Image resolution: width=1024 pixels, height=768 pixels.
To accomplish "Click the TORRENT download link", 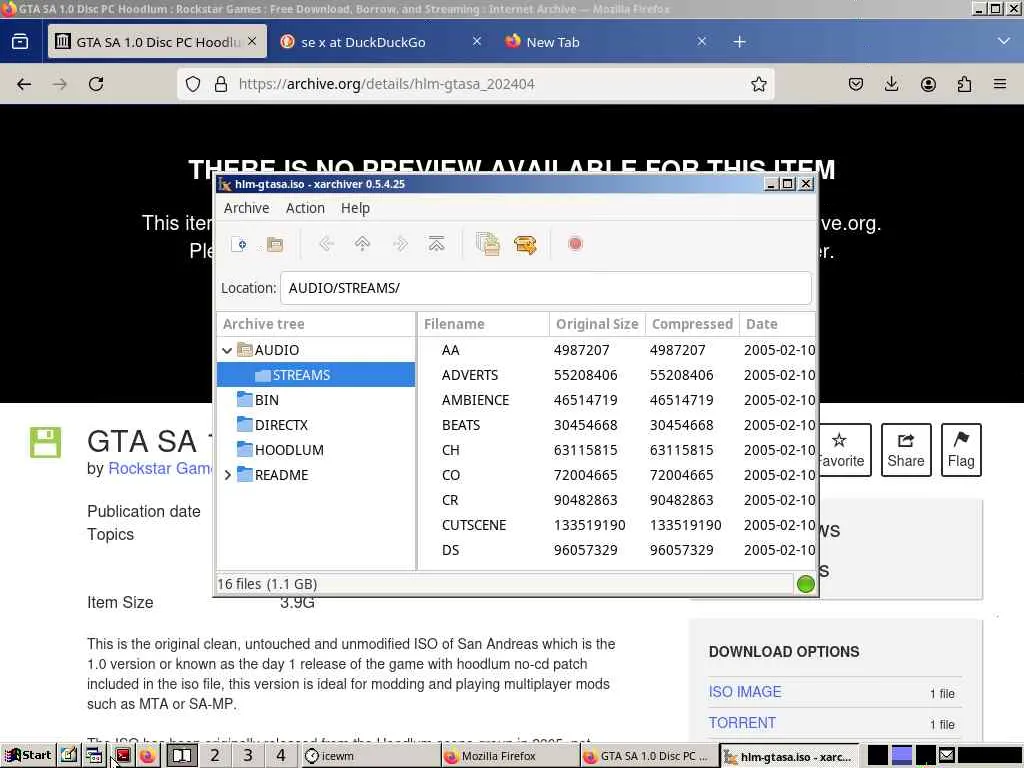I will (x=742, y=723).
